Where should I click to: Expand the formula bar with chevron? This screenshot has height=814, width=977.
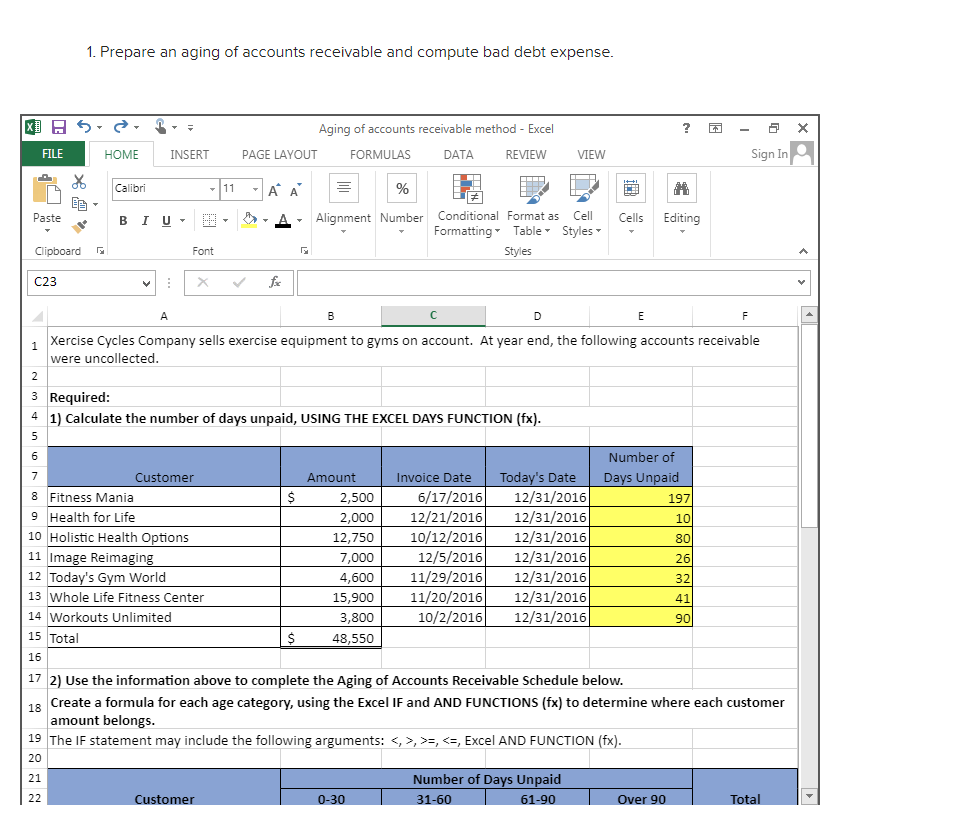point(801,282)
